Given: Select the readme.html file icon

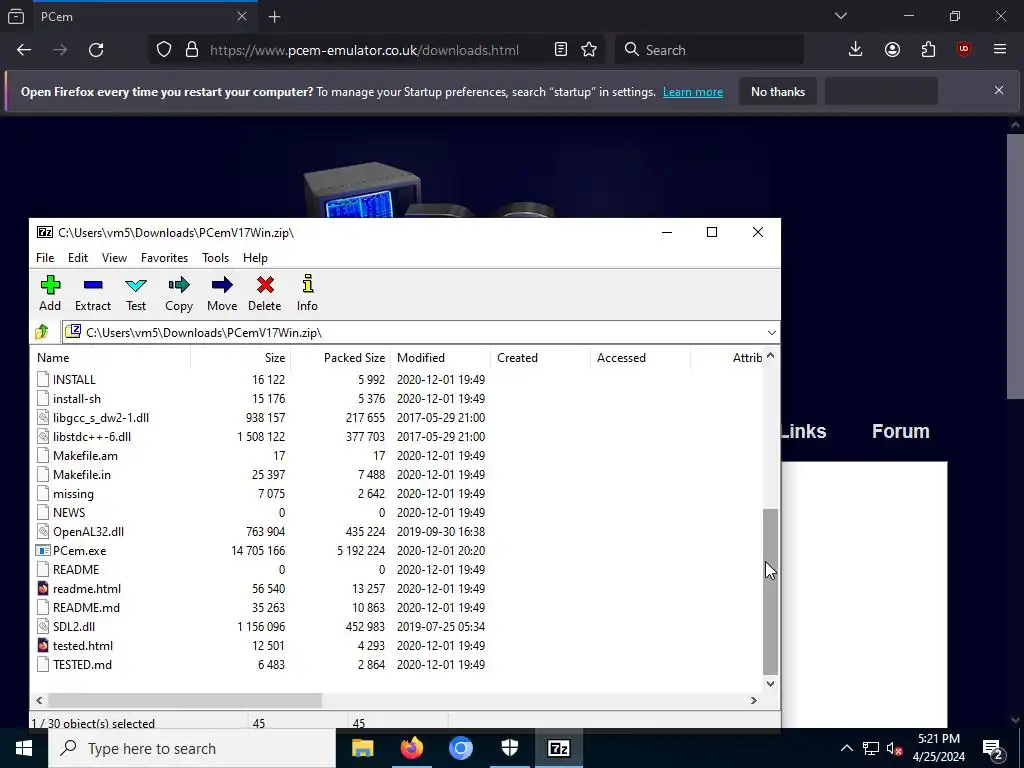Looking at the screenshot, I should coord(43,588).
